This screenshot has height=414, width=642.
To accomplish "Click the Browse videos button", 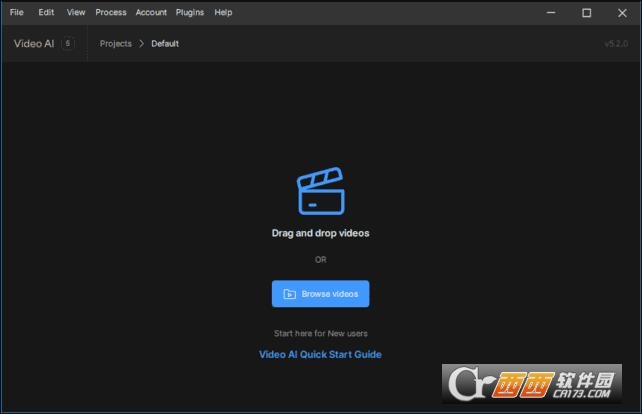I will (x=321, y=294).
